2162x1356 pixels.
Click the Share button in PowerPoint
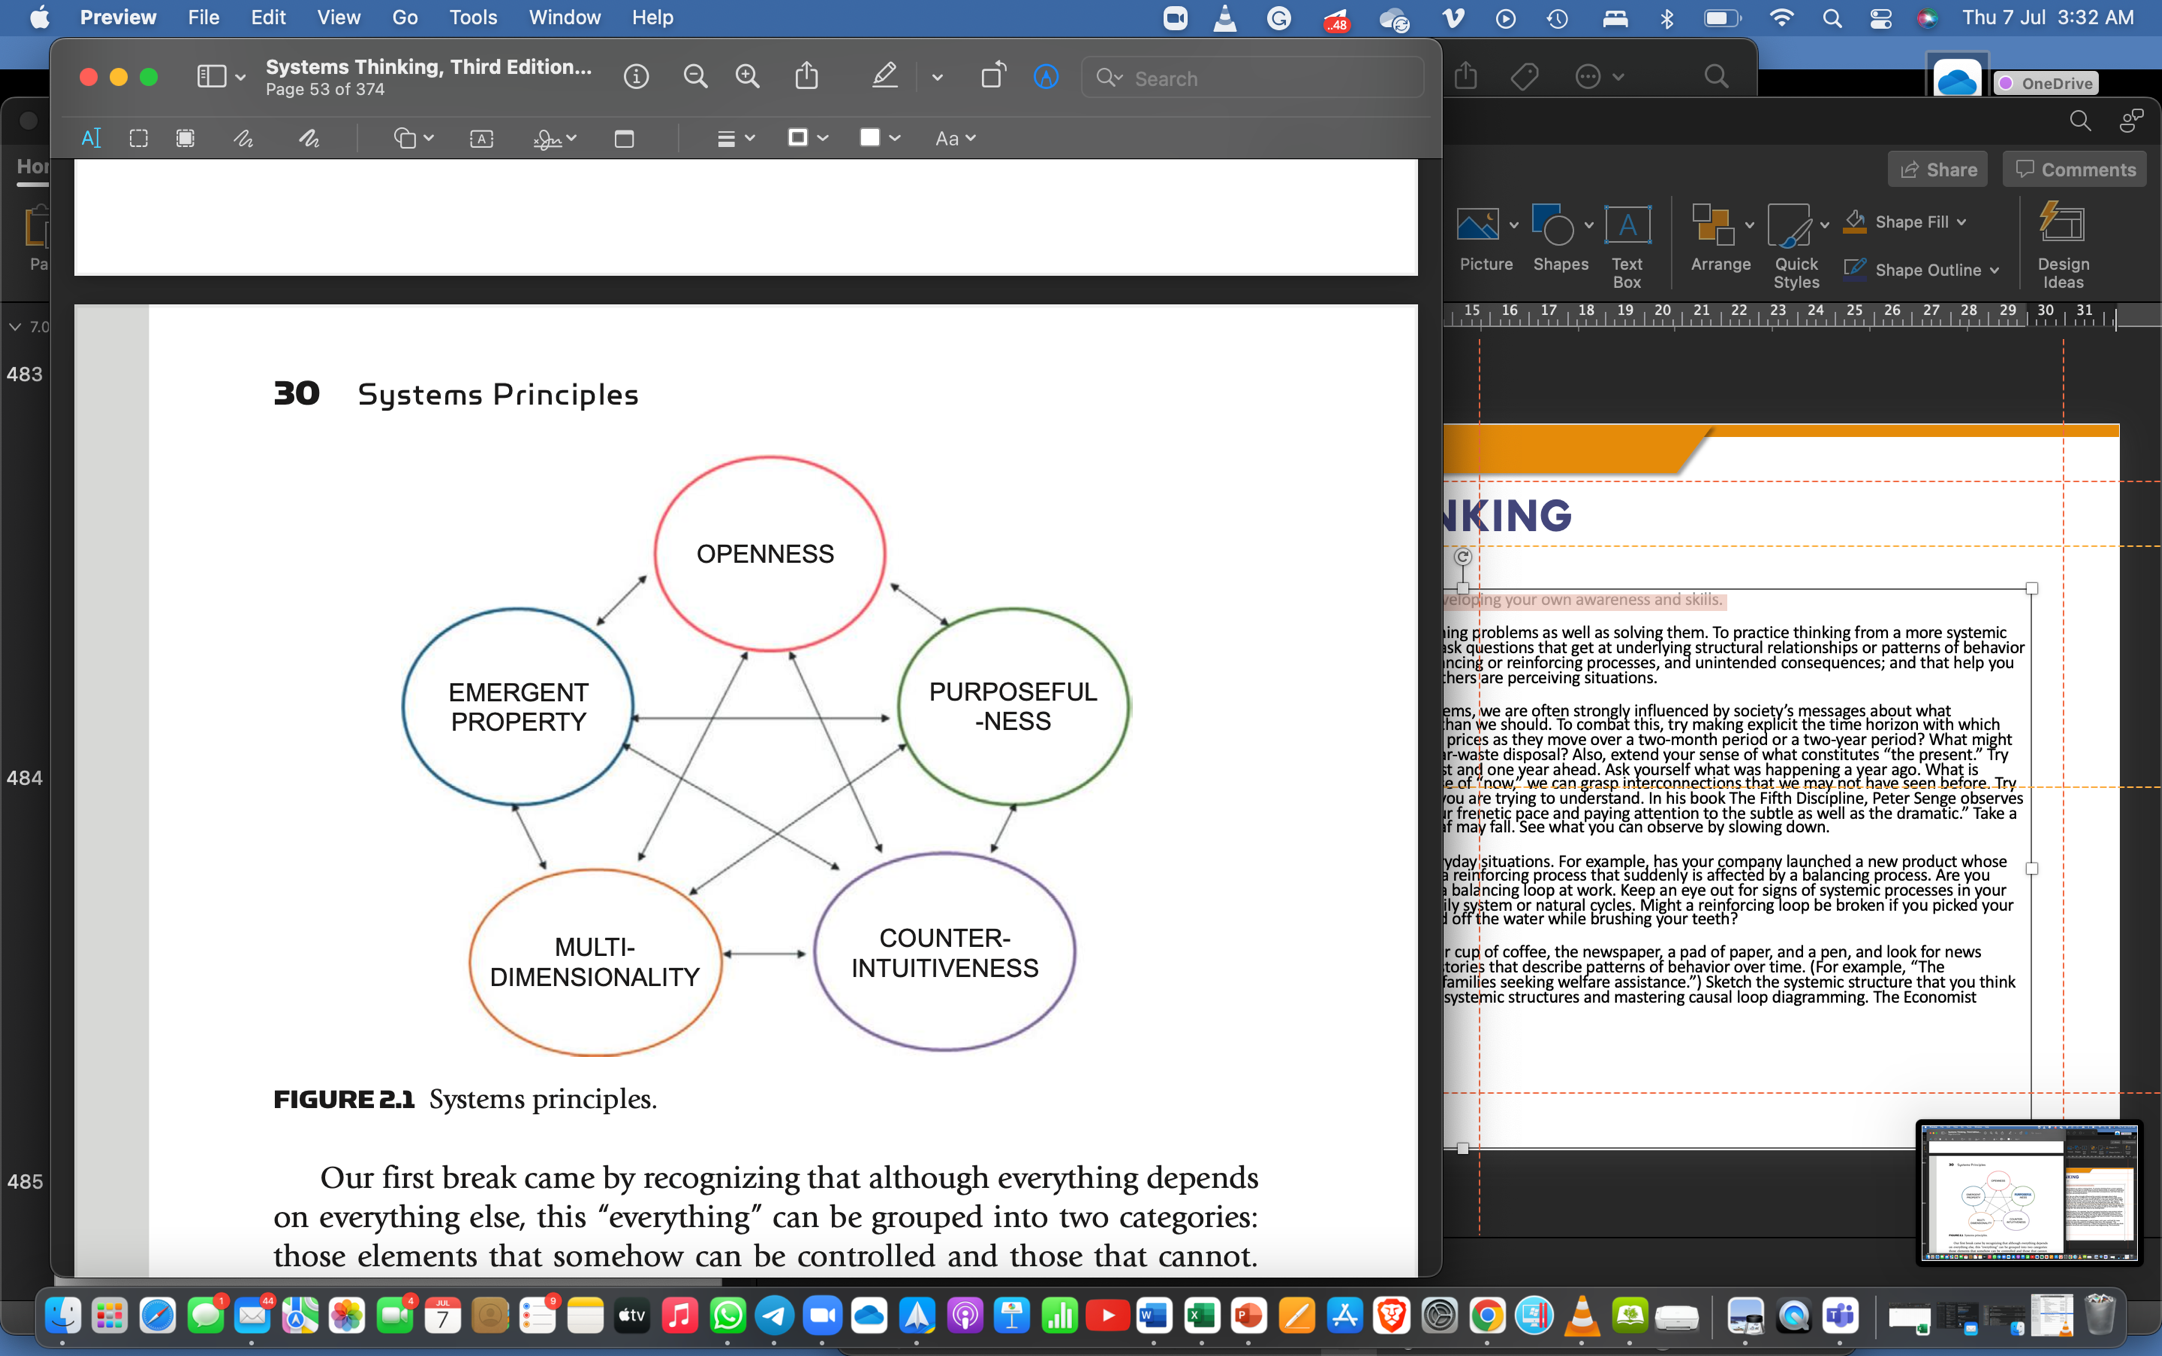point(1937,169)
